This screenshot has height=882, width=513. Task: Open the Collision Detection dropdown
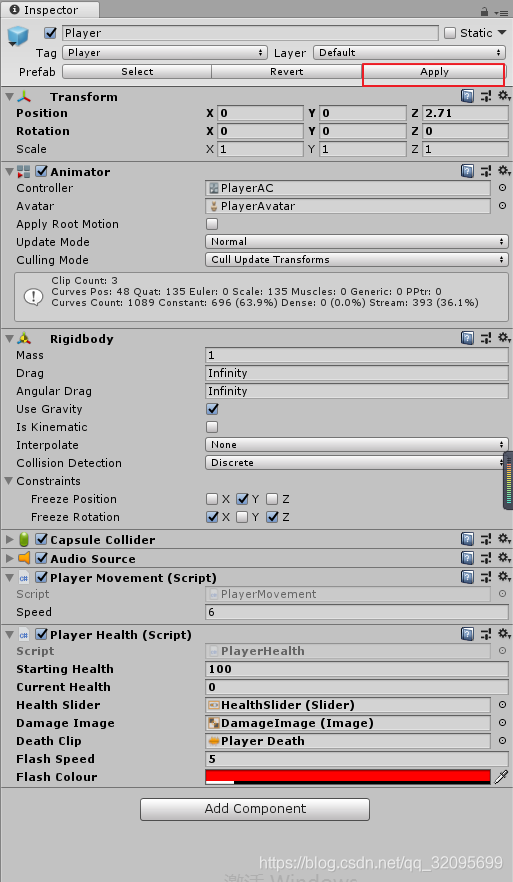click(x=357, y=462)
